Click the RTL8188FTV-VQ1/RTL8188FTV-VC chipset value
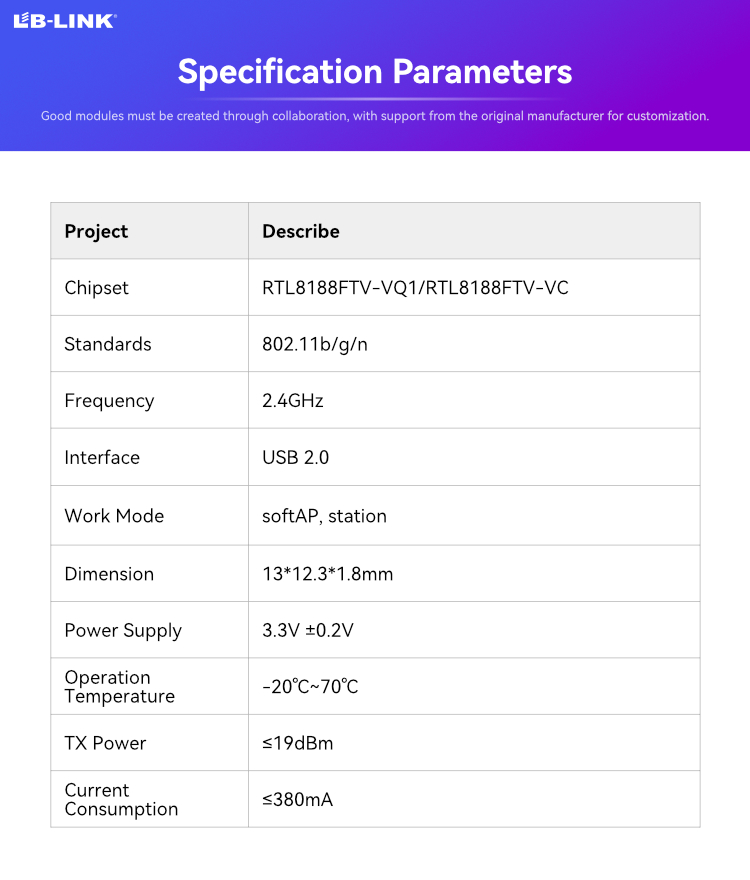 [415, 288]
